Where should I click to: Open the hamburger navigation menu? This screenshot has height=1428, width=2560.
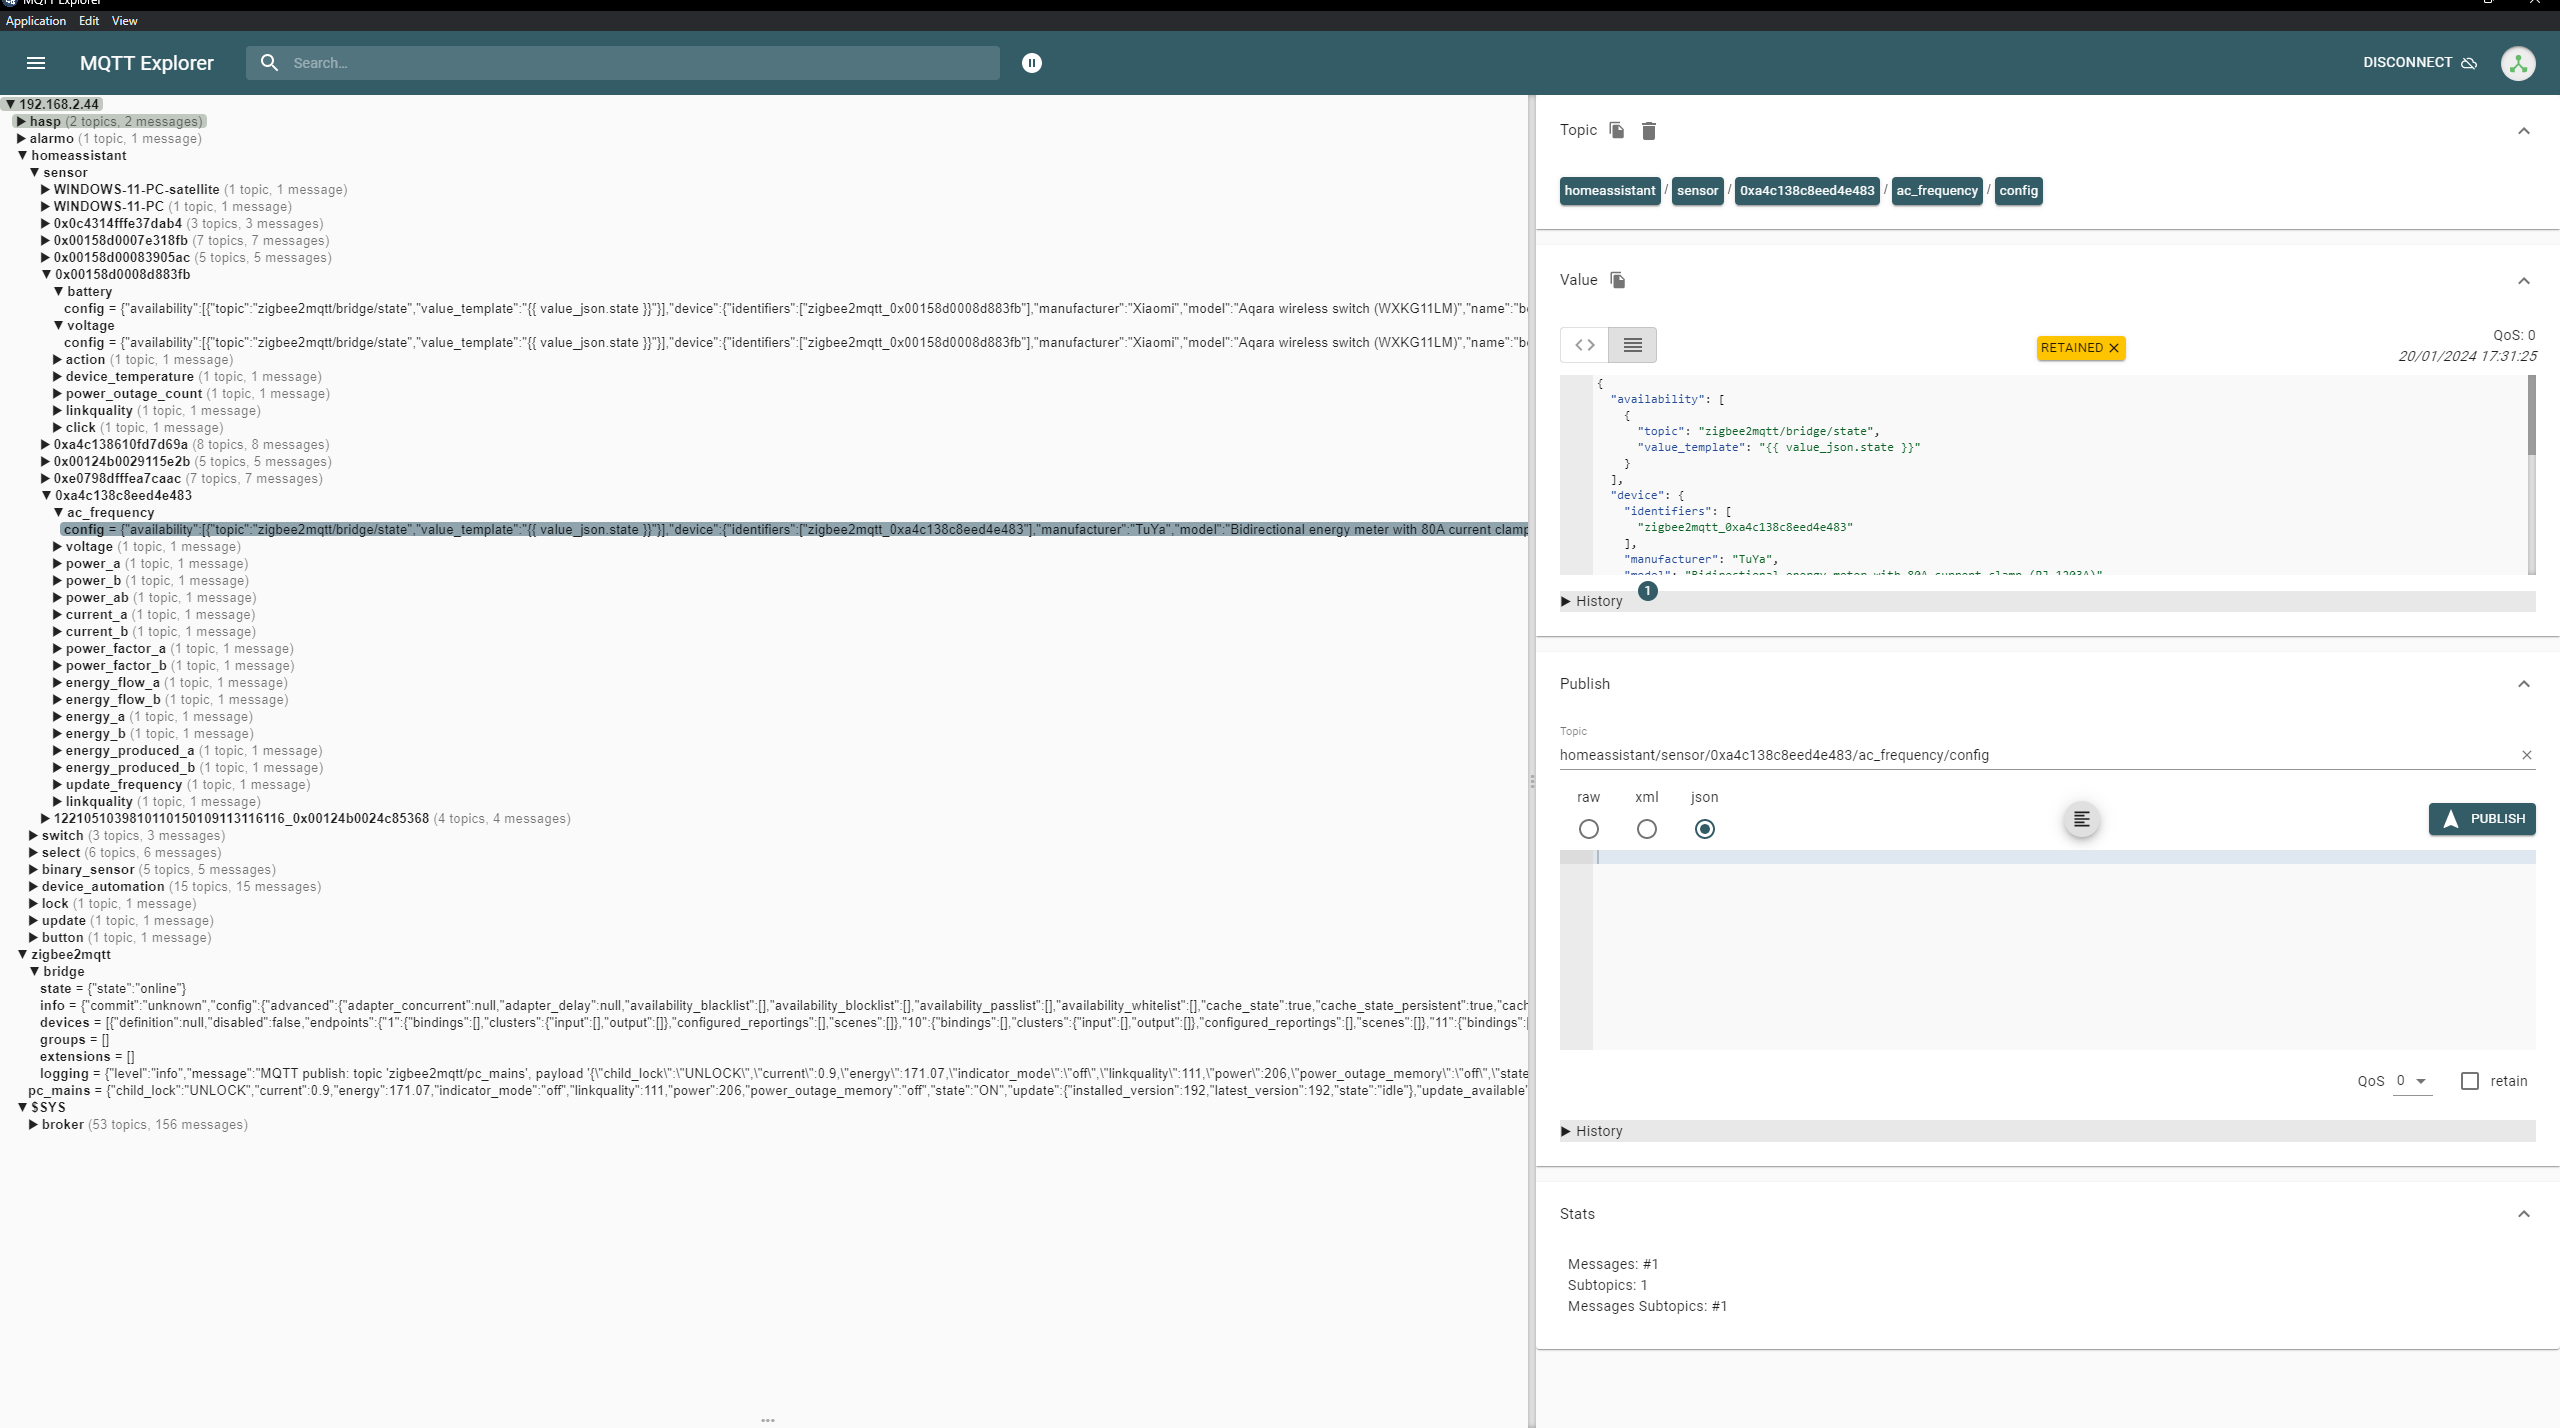35,62
